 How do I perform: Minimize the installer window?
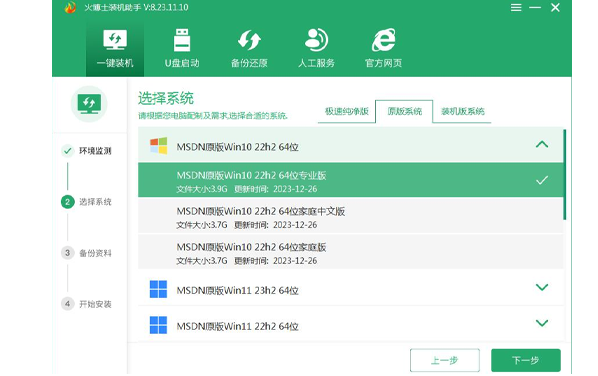click(x=535, y=8)
